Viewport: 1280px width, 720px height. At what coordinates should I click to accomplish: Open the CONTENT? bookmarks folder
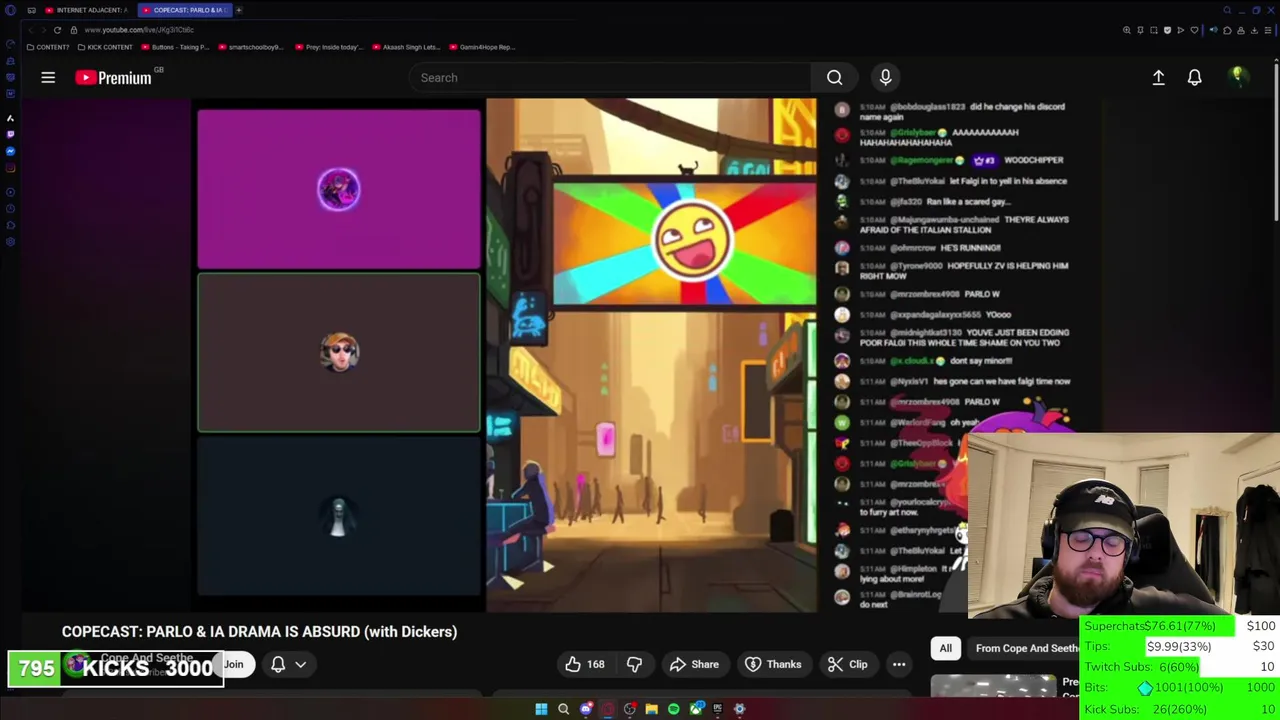(48, 47)
